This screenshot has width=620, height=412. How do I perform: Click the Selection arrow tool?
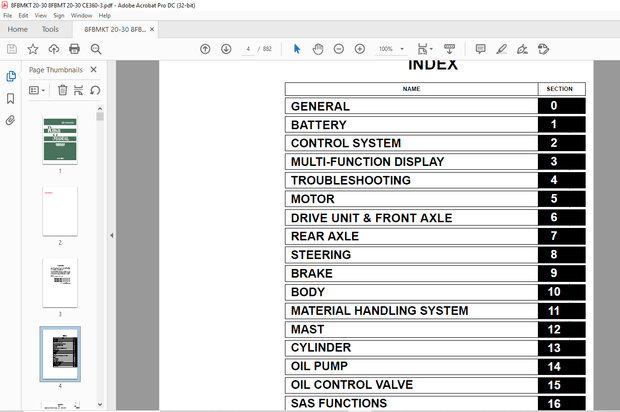pyautogui.click(x=296, y=49)
